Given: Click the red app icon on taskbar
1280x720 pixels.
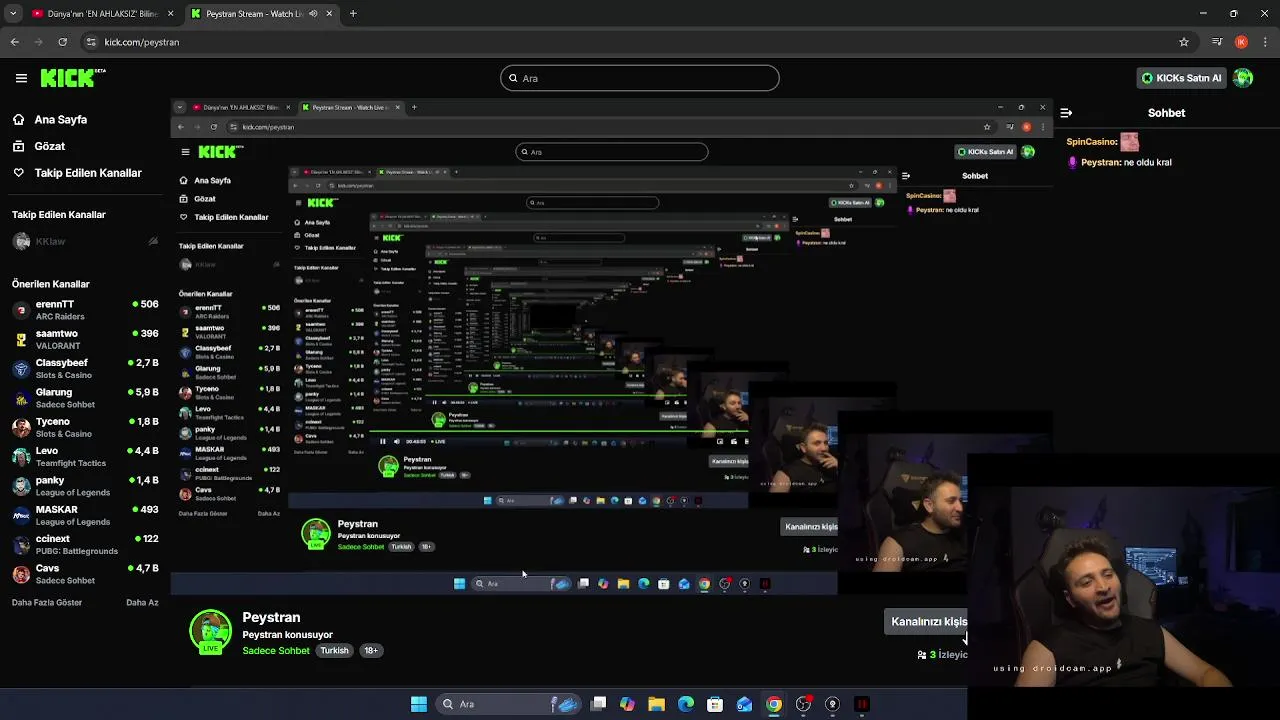Looking at the screenshot, I should [861, 704].
